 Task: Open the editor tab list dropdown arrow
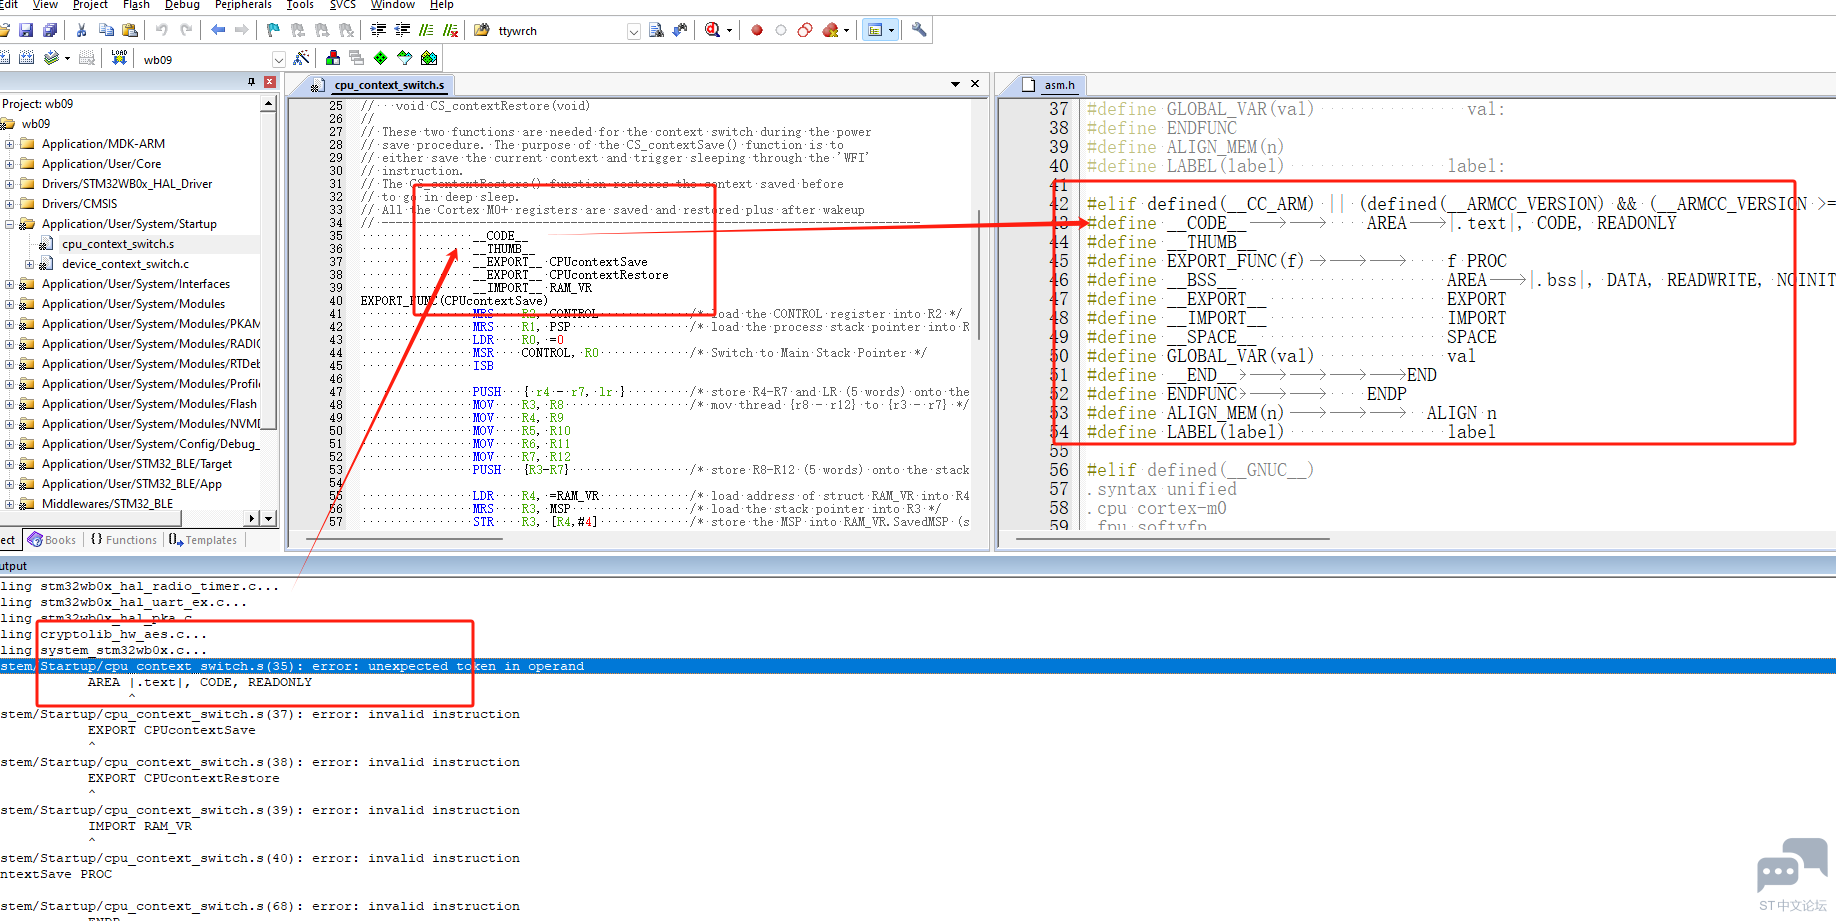(955, 84)
